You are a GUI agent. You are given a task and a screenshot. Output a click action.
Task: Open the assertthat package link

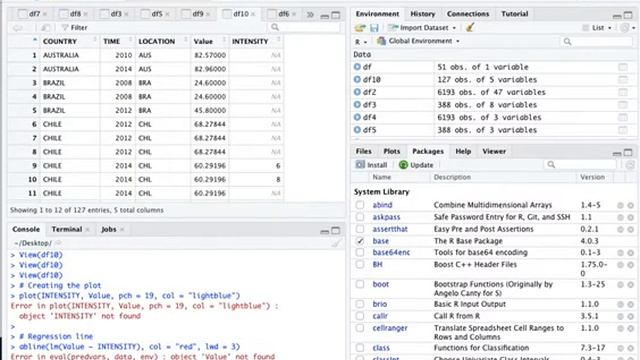pos(390,229)
